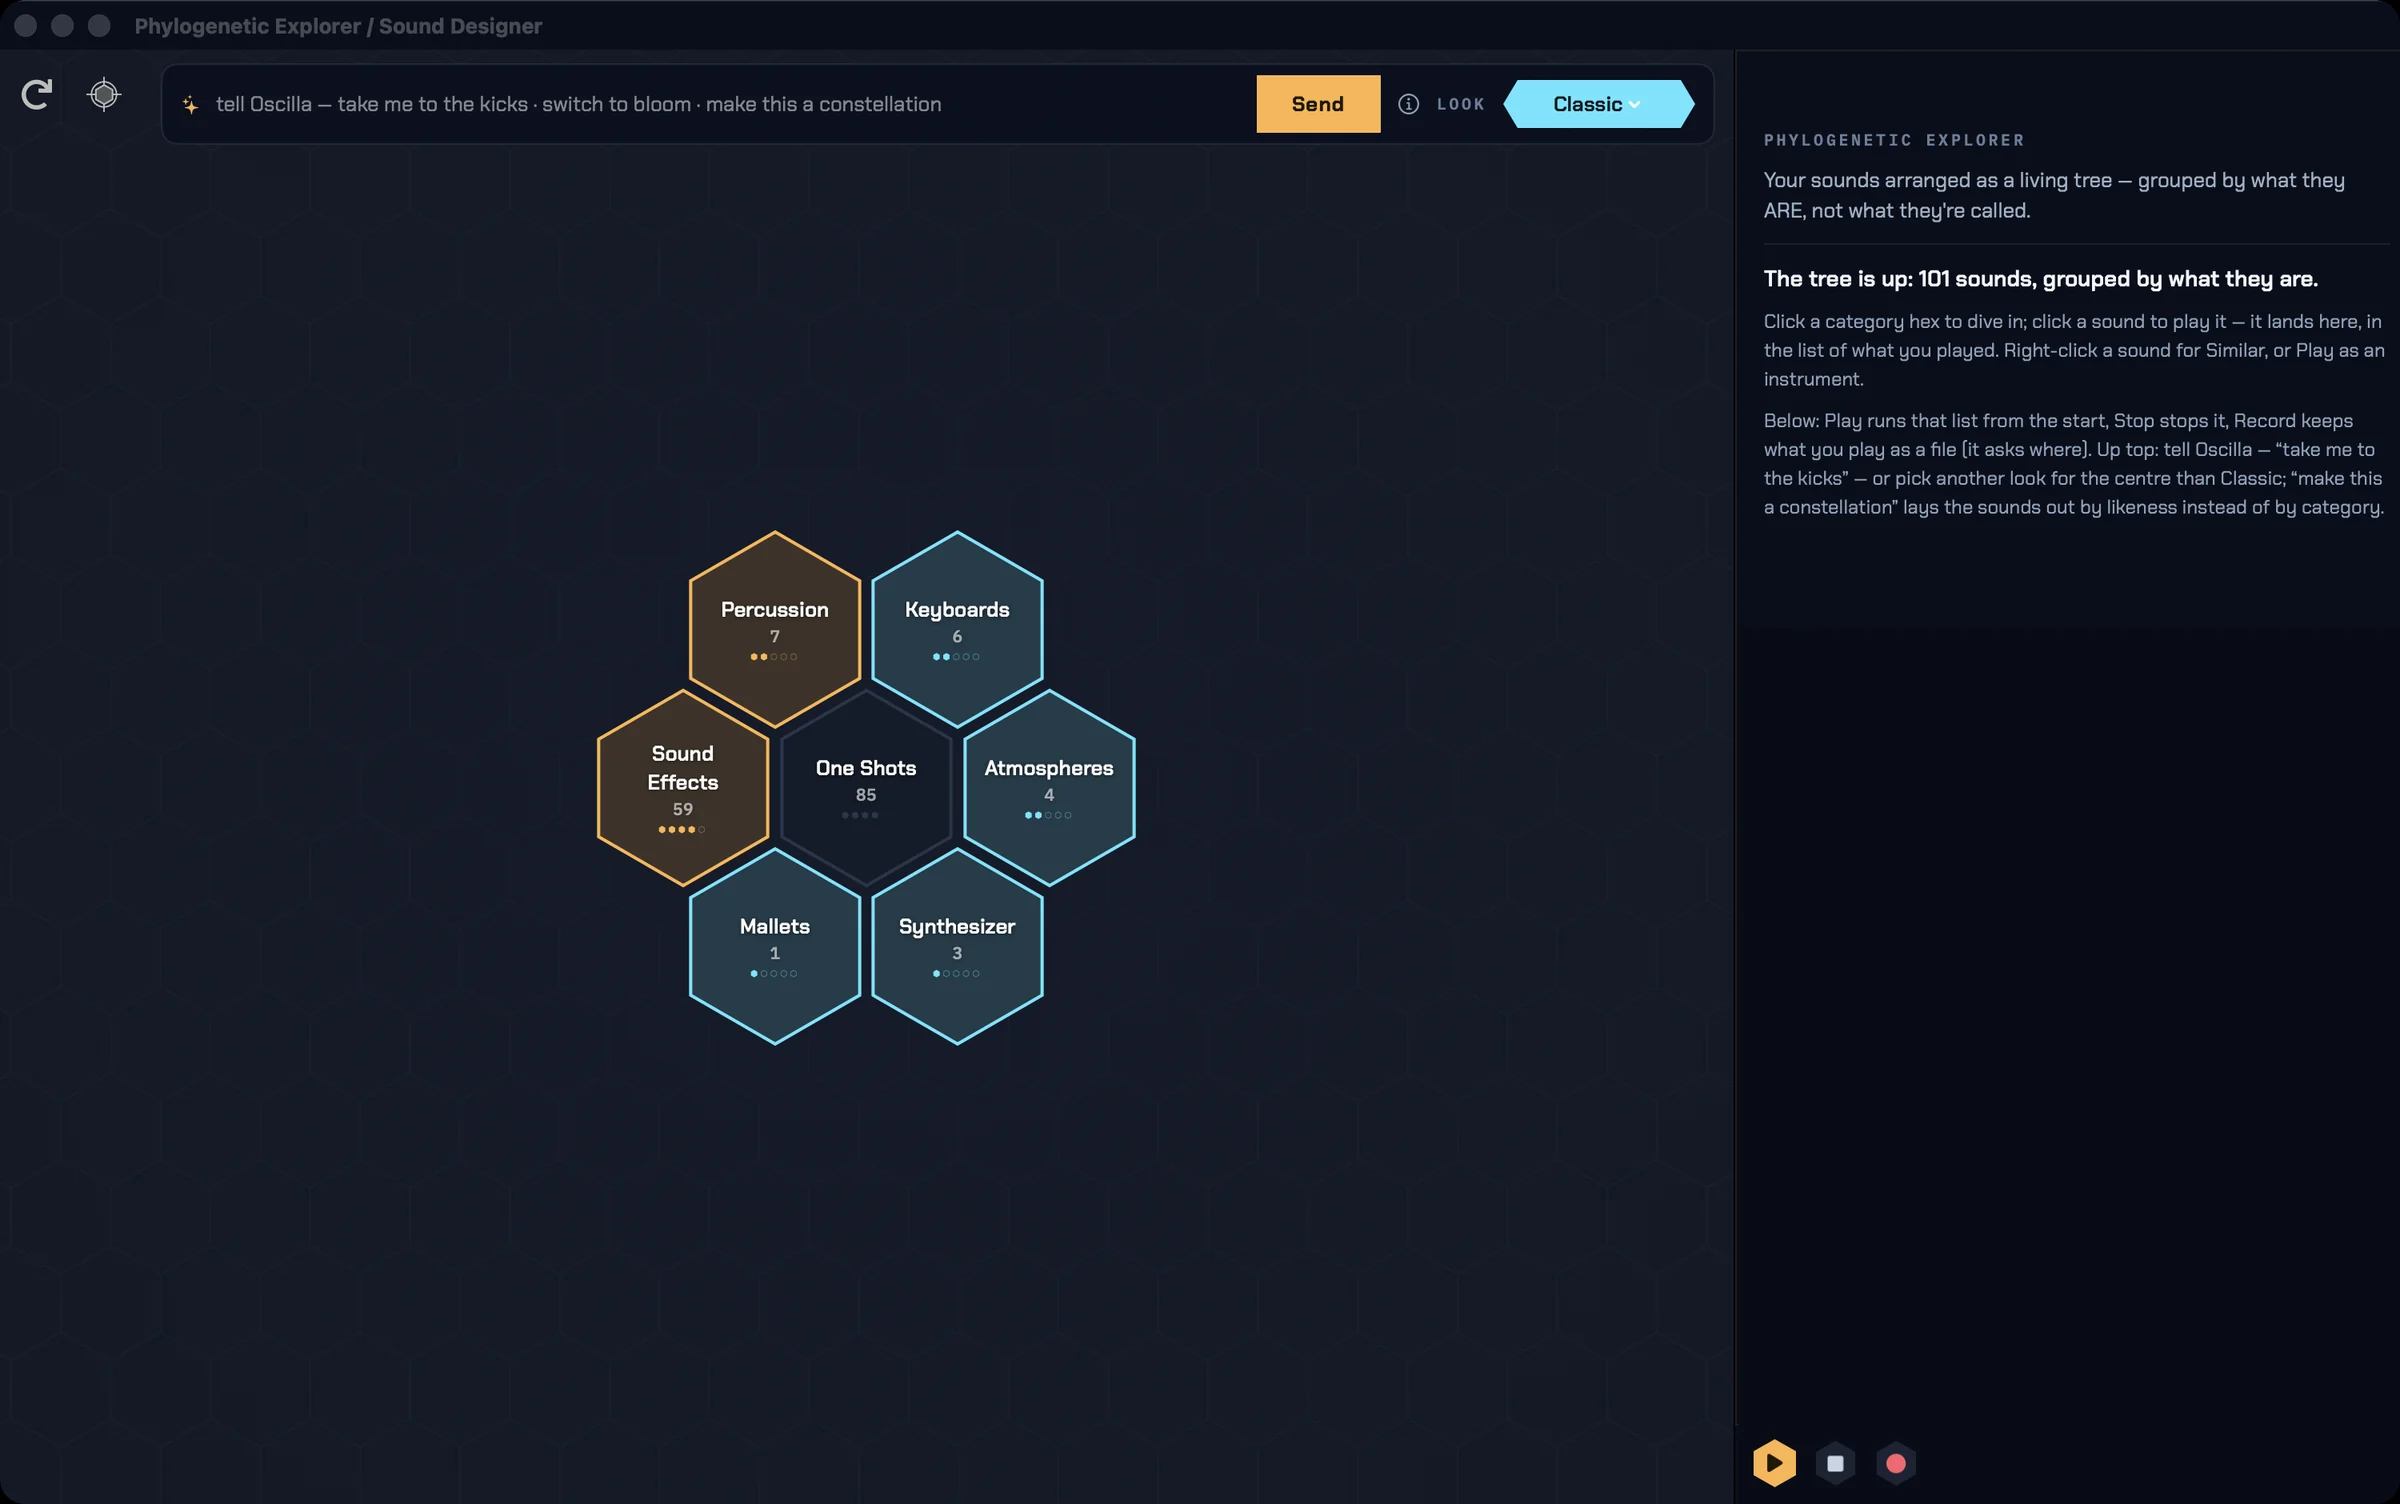Open the Mallets category hex

(x=775, y=946)
